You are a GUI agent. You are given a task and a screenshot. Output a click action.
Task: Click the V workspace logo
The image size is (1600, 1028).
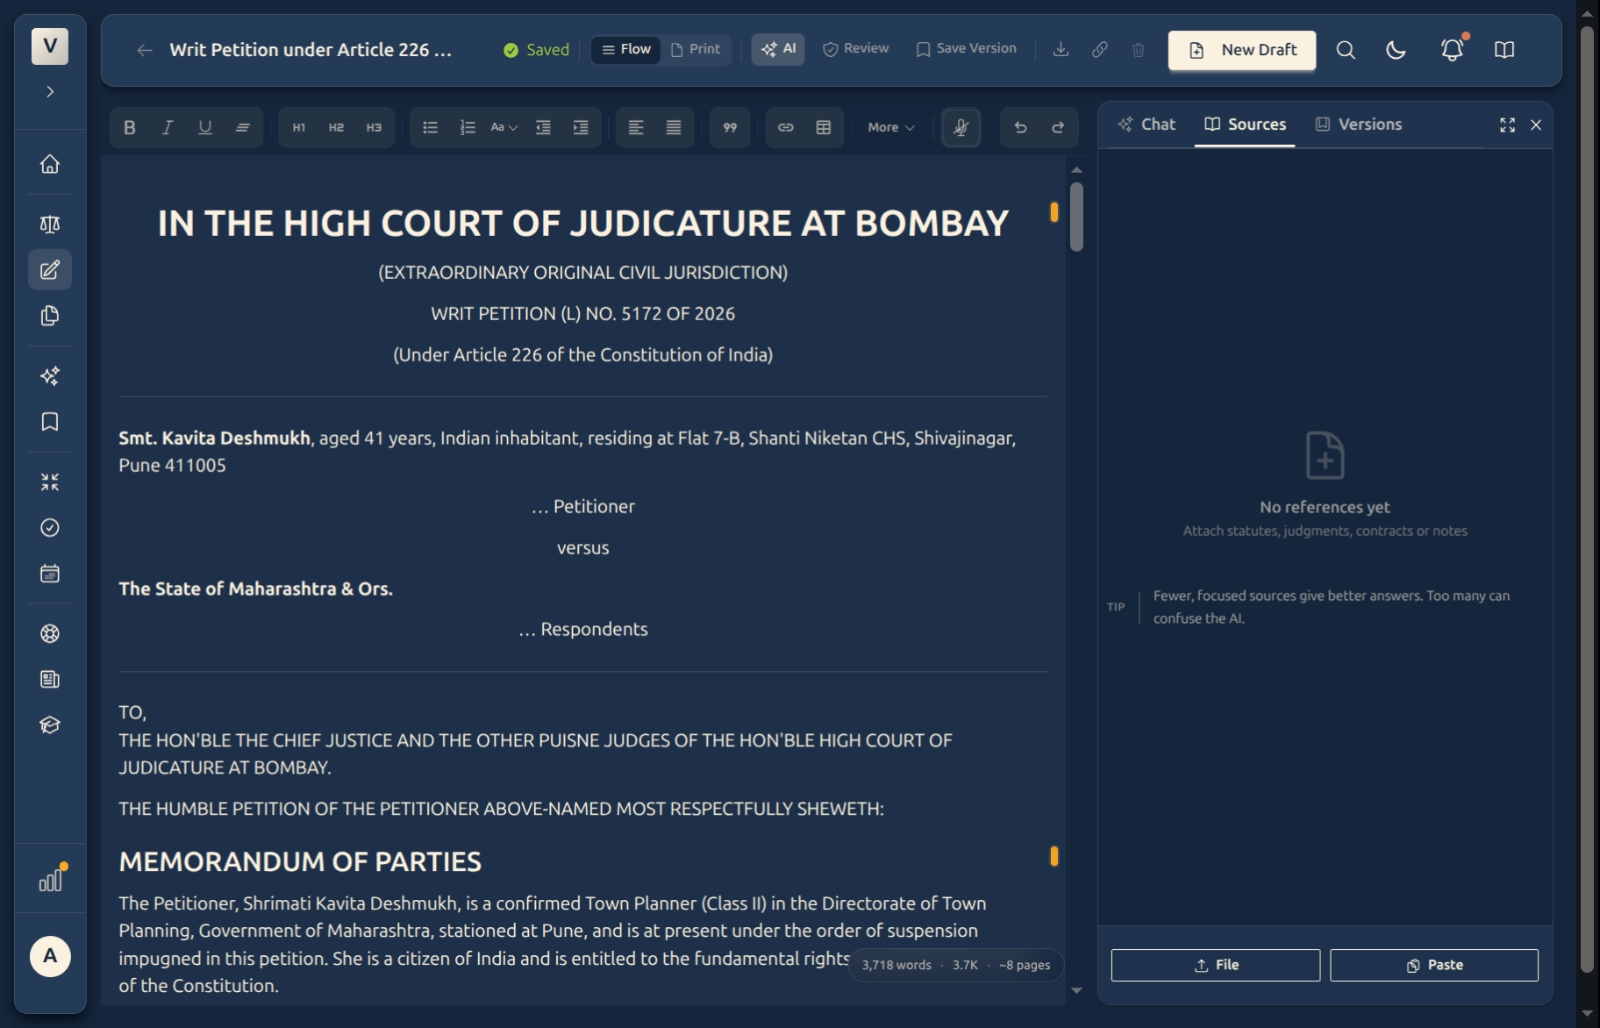click(50, 46)
